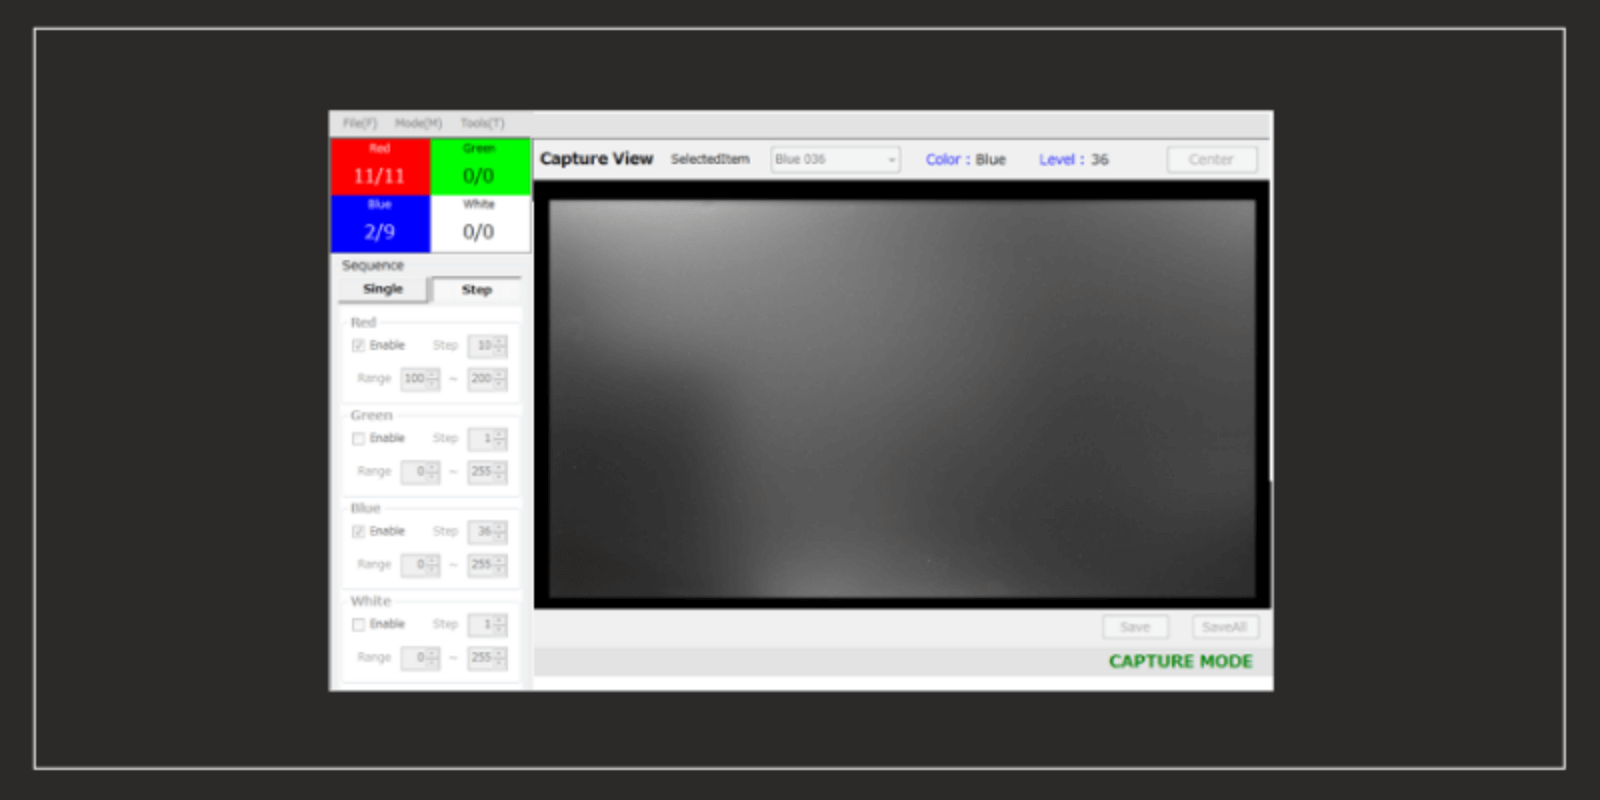The image size is (1600, 800).
Task: Open the Tools(T) menu
Action: coord(482,123)
